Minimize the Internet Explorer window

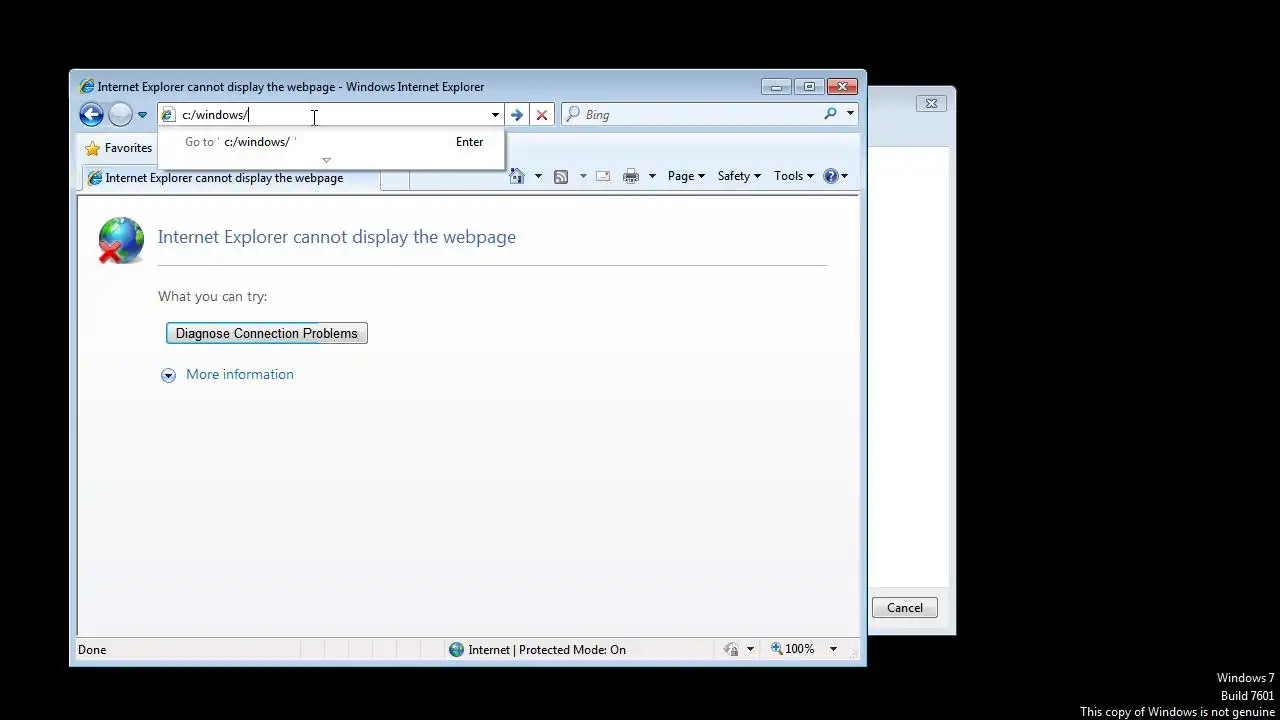(x=776, y=86)
